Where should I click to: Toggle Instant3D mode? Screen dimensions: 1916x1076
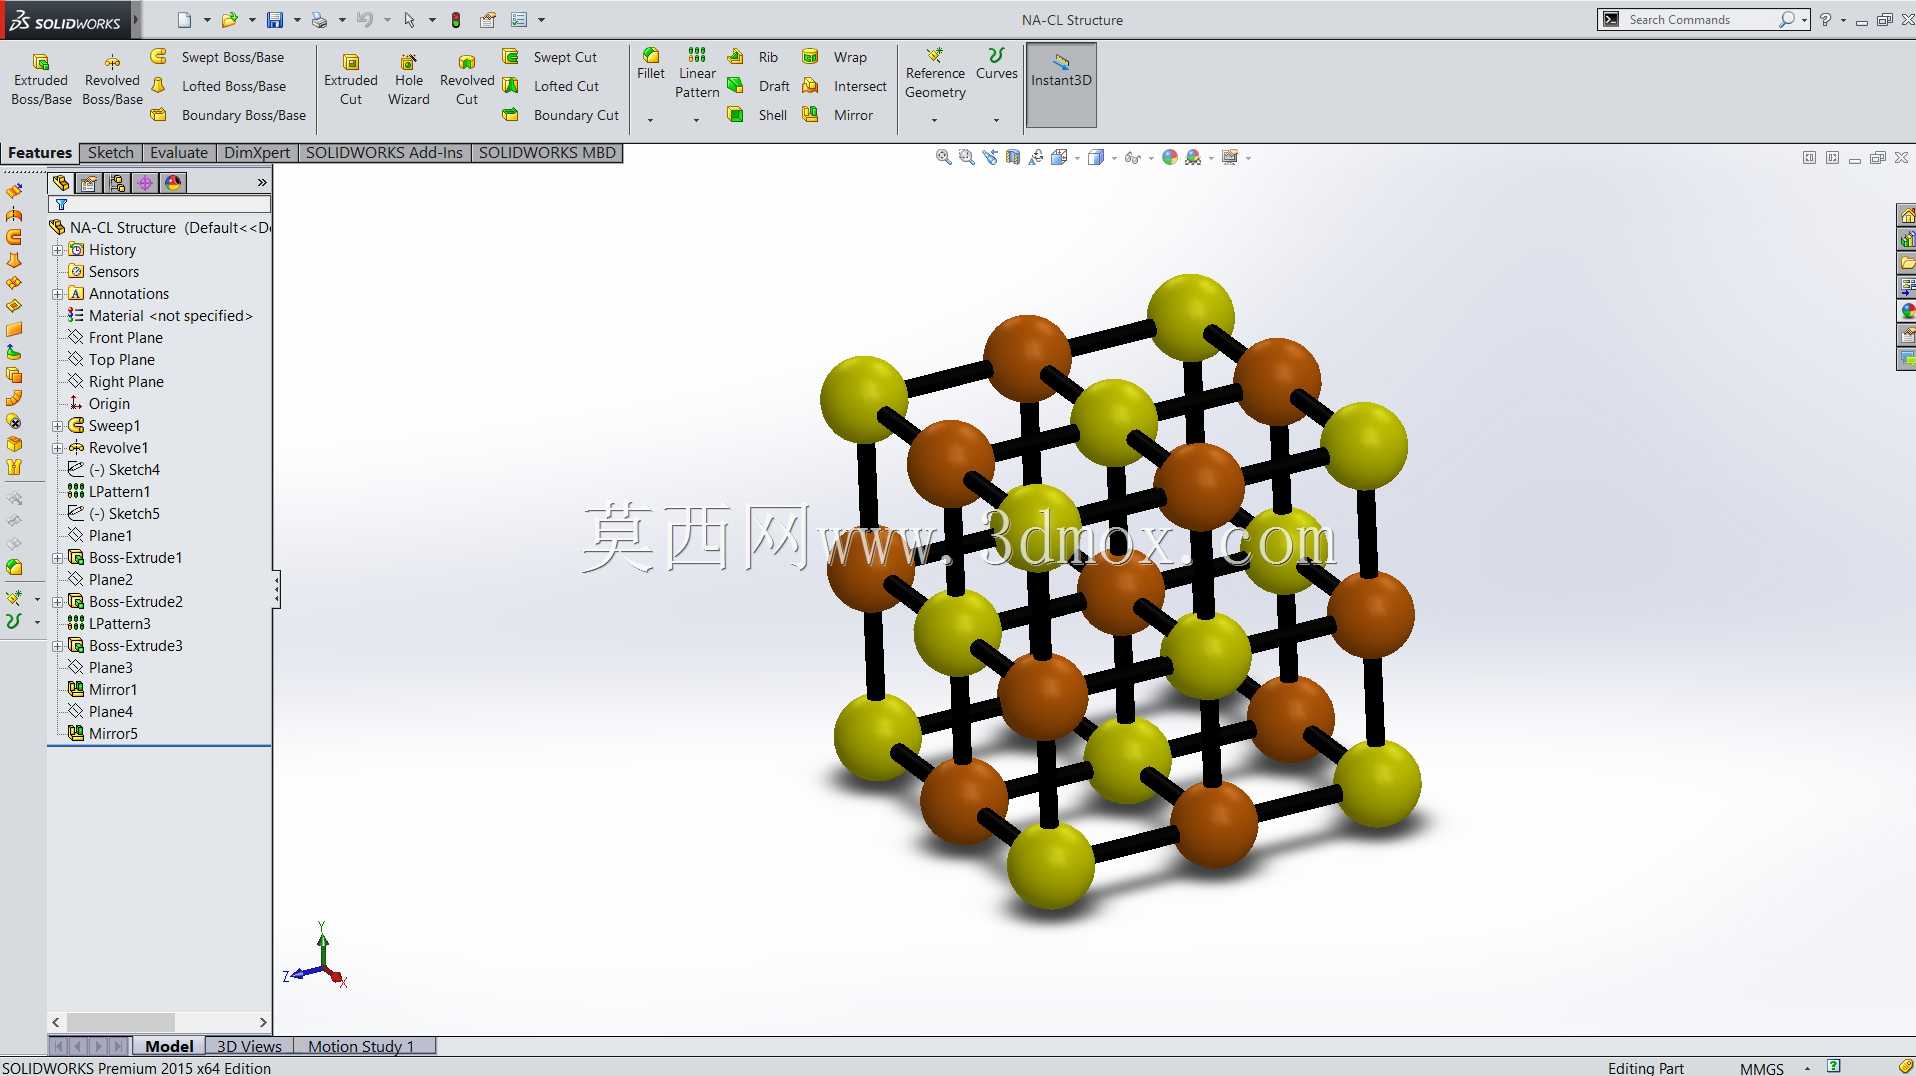pos(1061,84)
